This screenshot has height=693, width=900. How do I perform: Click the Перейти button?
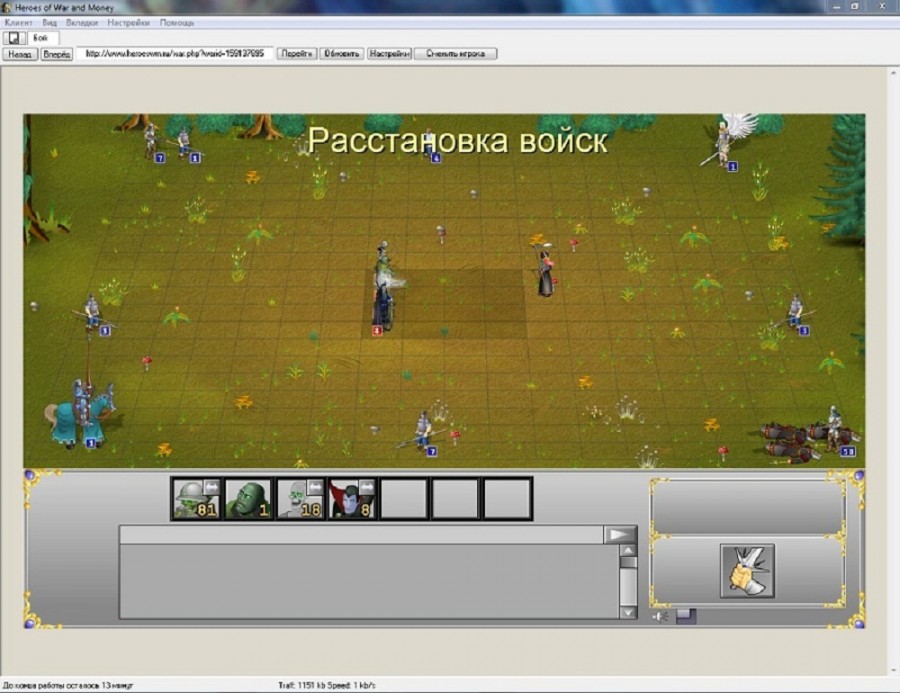pyautogui.click(x=297, y=53)
